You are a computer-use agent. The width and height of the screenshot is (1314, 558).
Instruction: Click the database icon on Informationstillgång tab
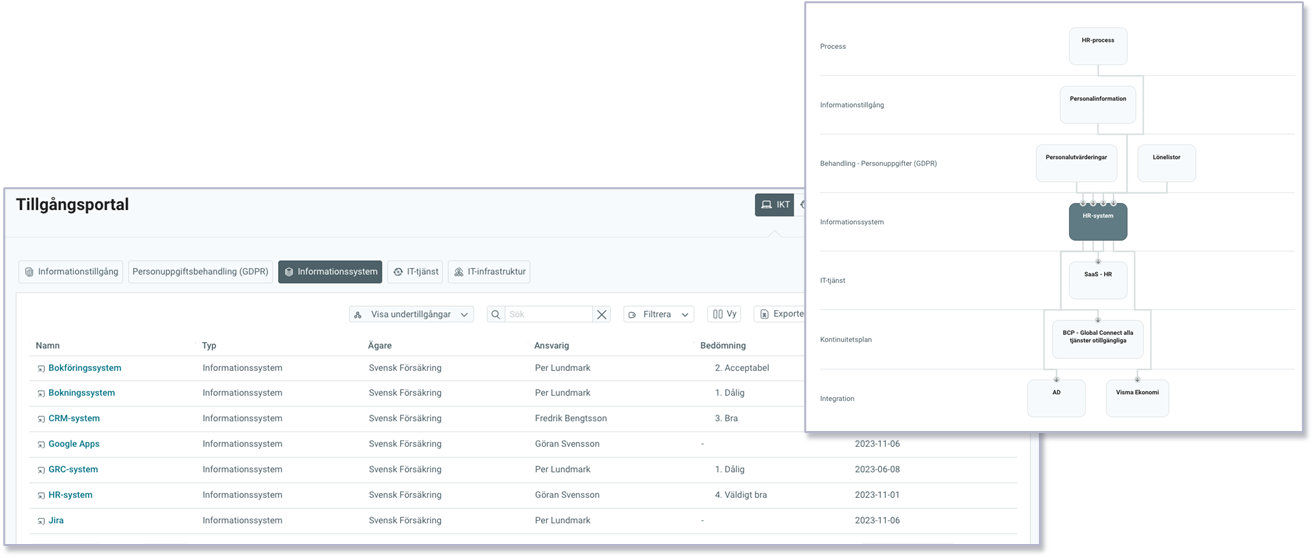29,272
